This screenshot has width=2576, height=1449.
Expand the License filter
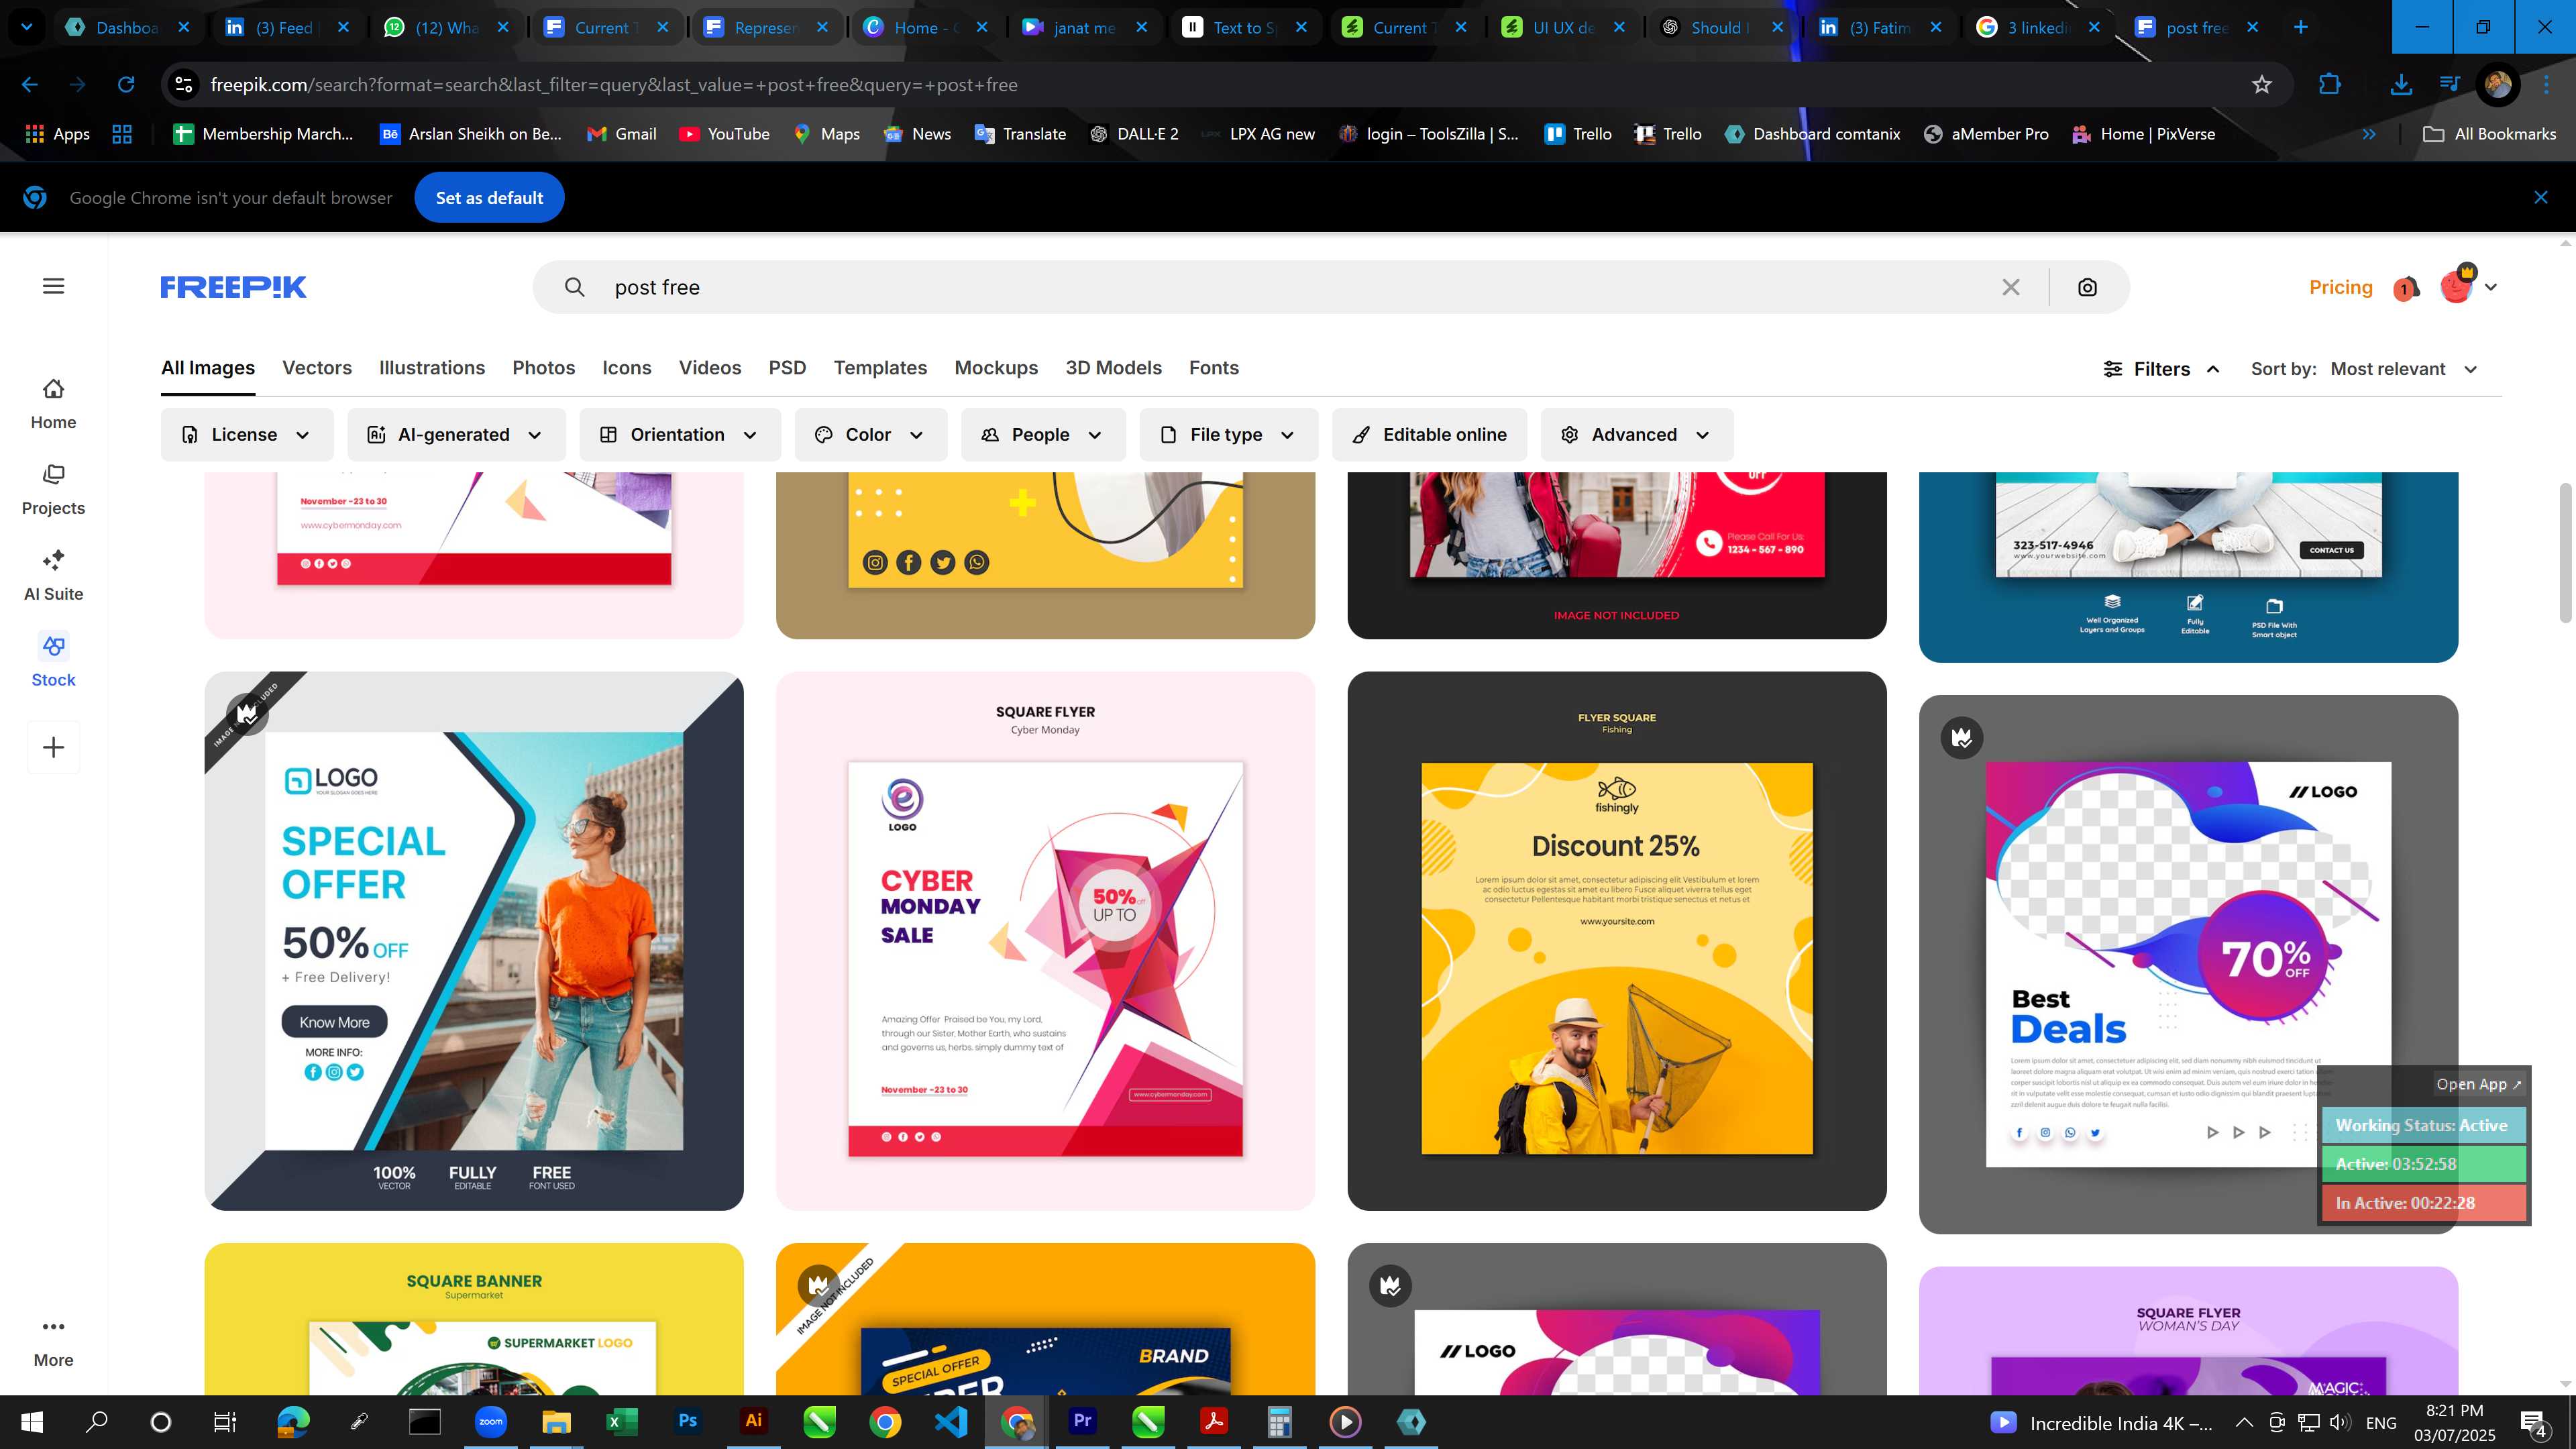point(247,435)
